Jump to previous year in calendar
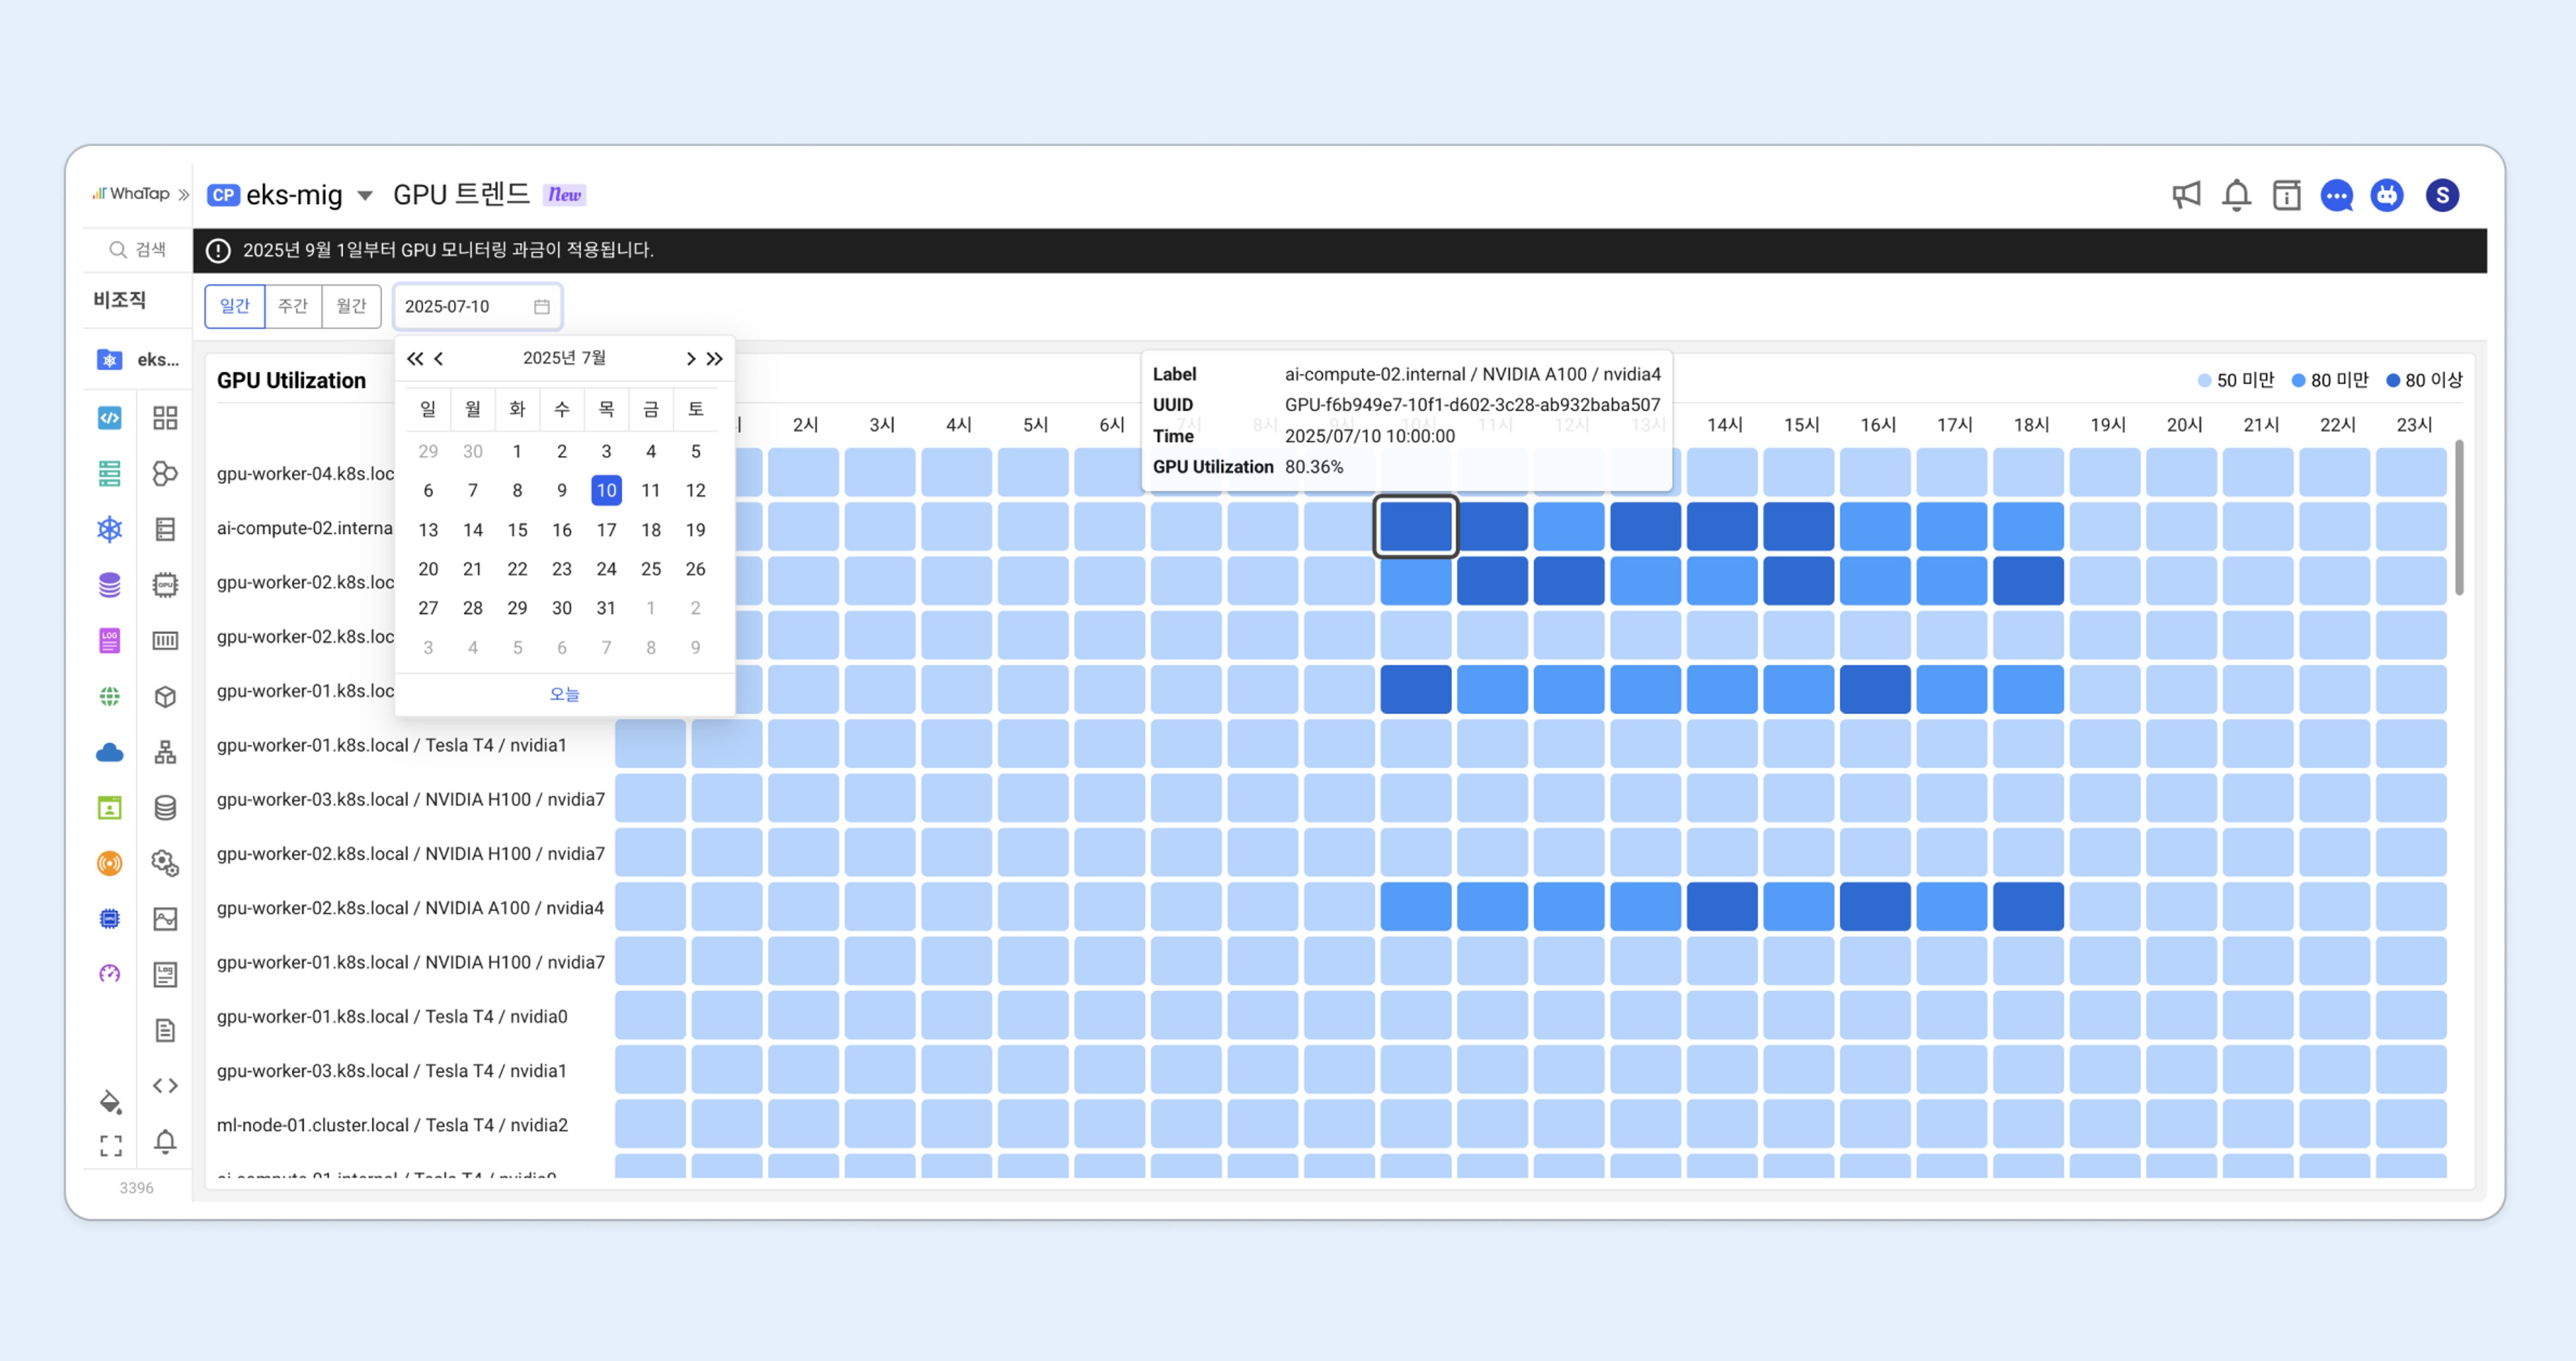This screenshot has height=1361, width=2576. point(415,358)
